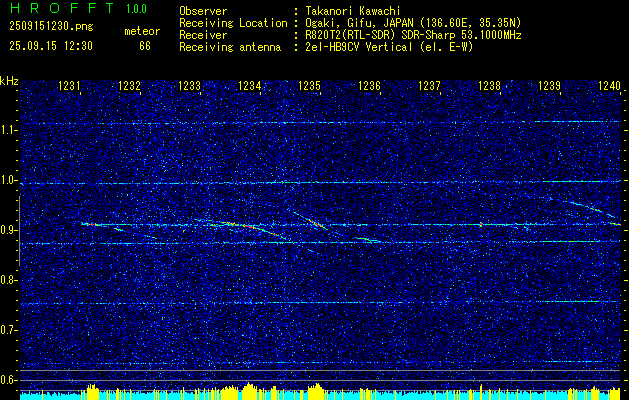Click the 1.0 kHz axis label
The image size is (629, 400).
point(8,180)
